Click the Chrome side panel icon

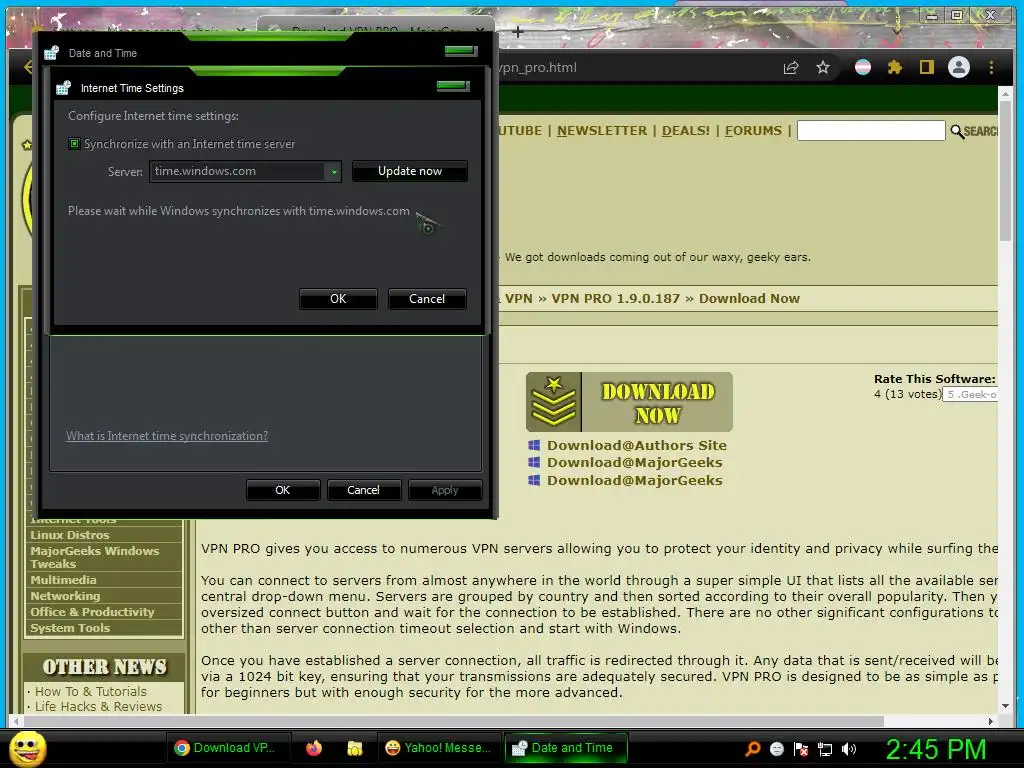point(926,67)
